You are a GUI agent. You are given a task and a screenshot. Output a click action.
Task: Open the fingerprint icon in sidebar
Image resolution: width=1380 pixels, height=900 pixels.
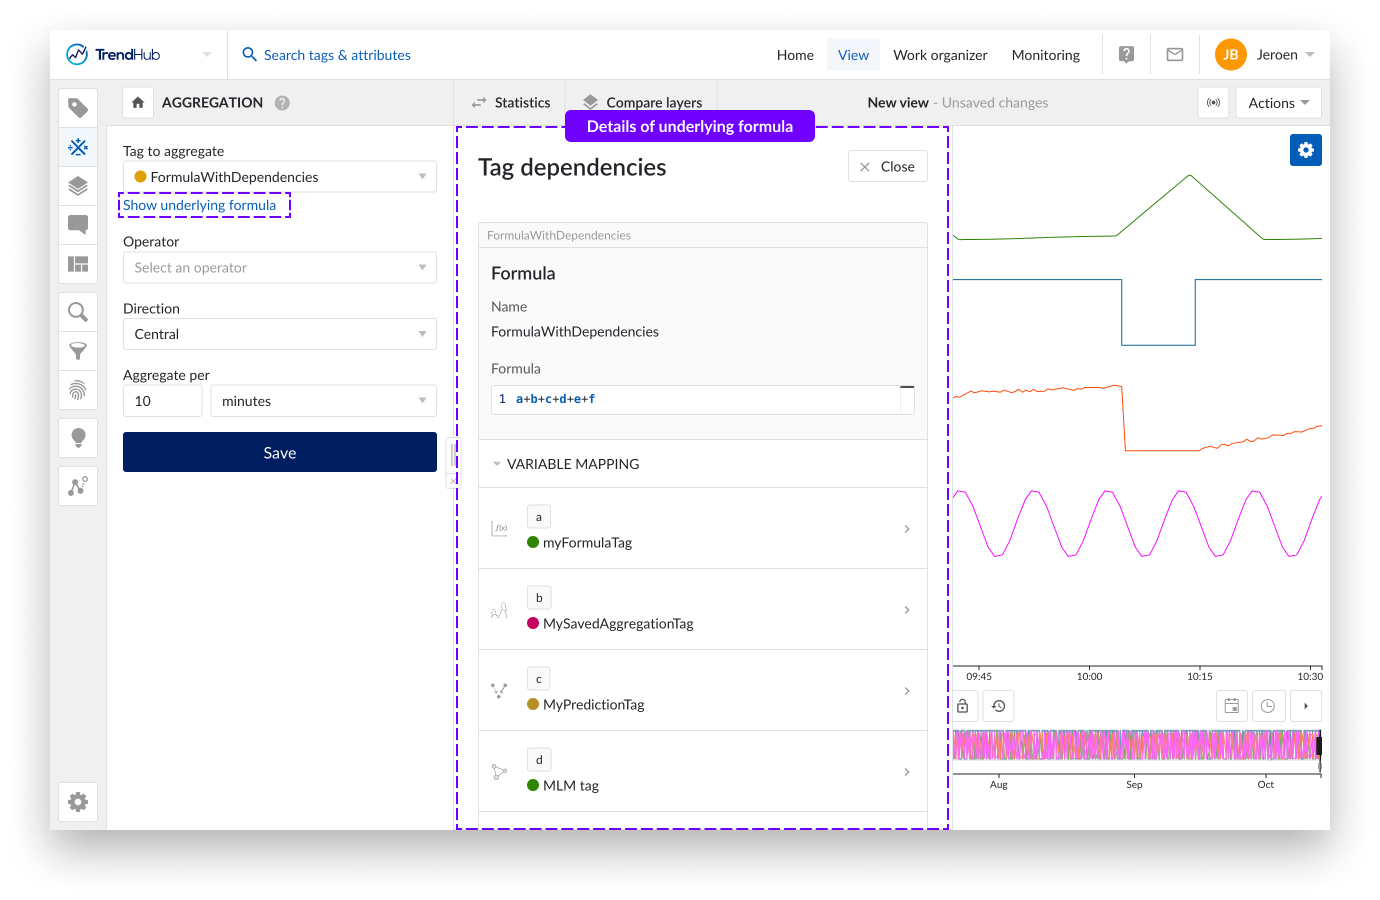click(x=78, y=390)
